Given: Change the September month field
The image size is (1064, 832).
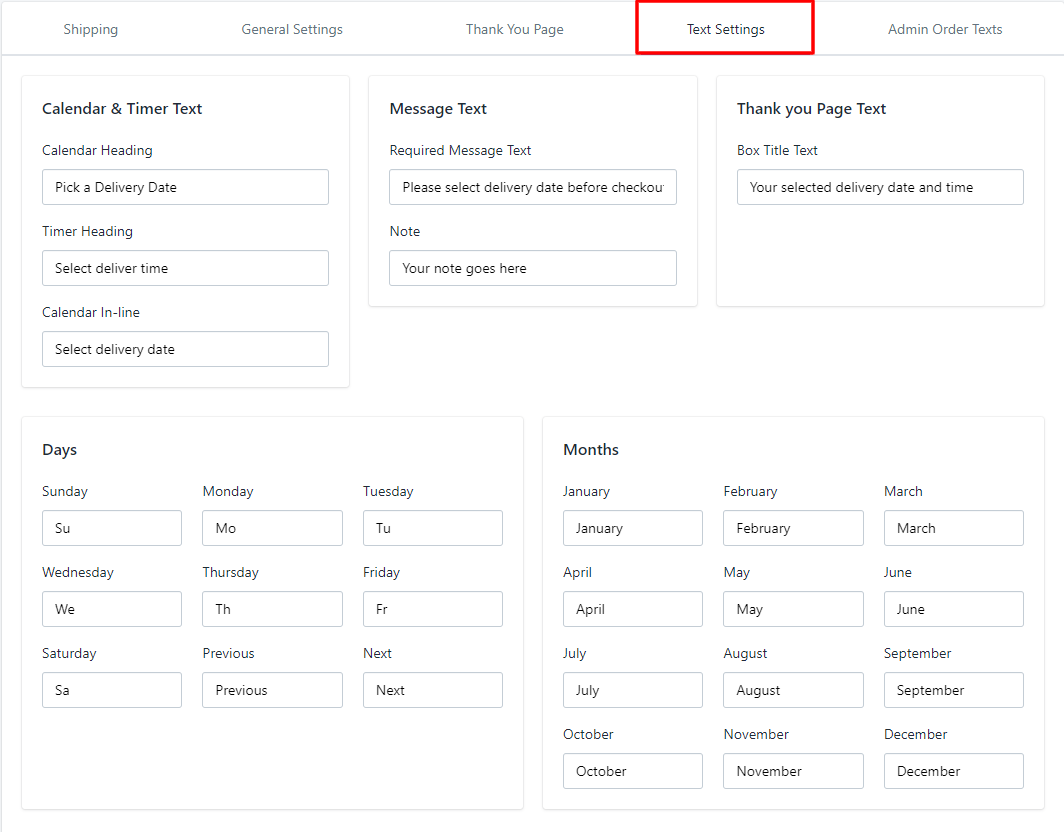Looking at the screenshot, I should pyautogui.click(x=953, y=690).
